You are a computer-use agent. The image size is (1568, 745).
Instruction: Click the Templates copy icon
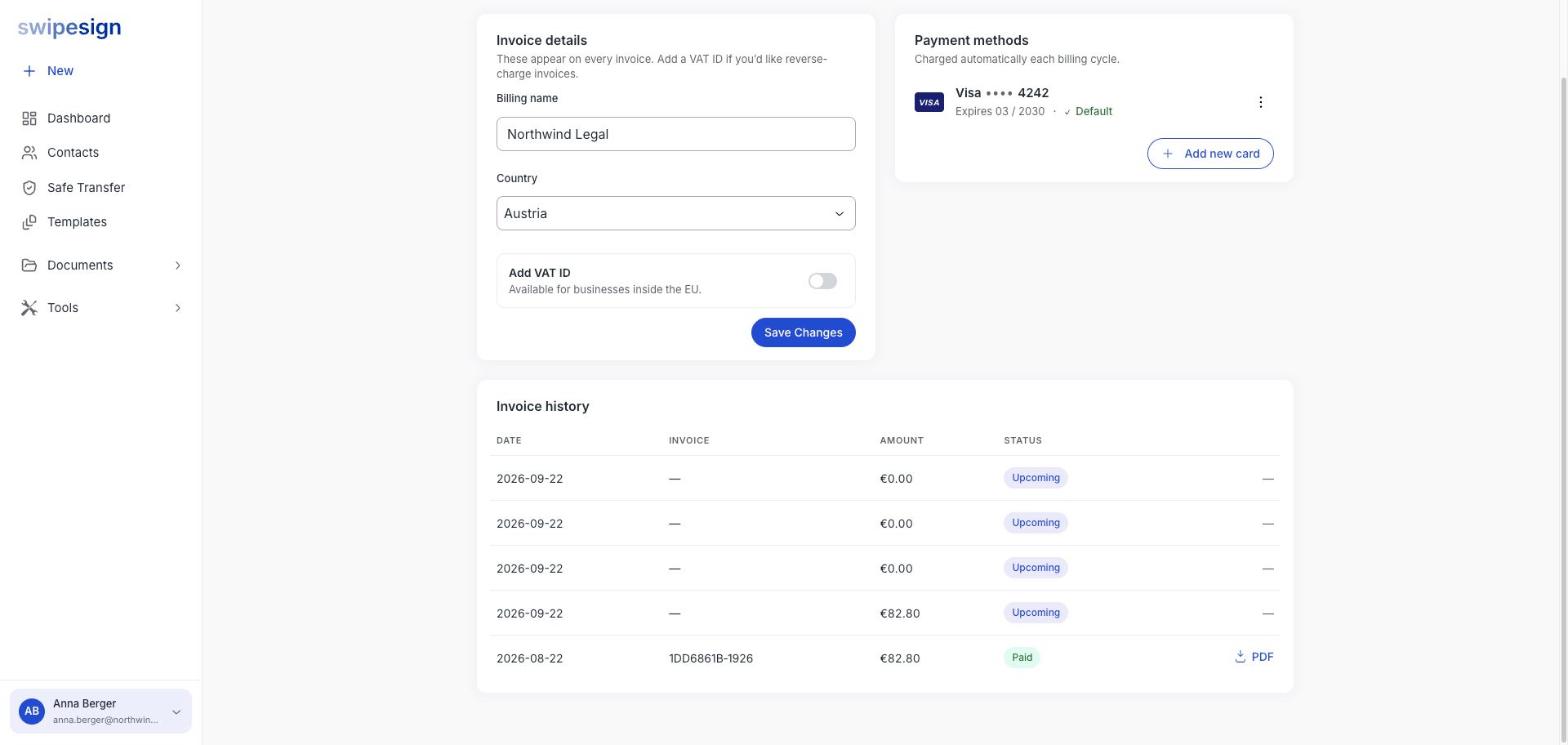click(29, 222)
